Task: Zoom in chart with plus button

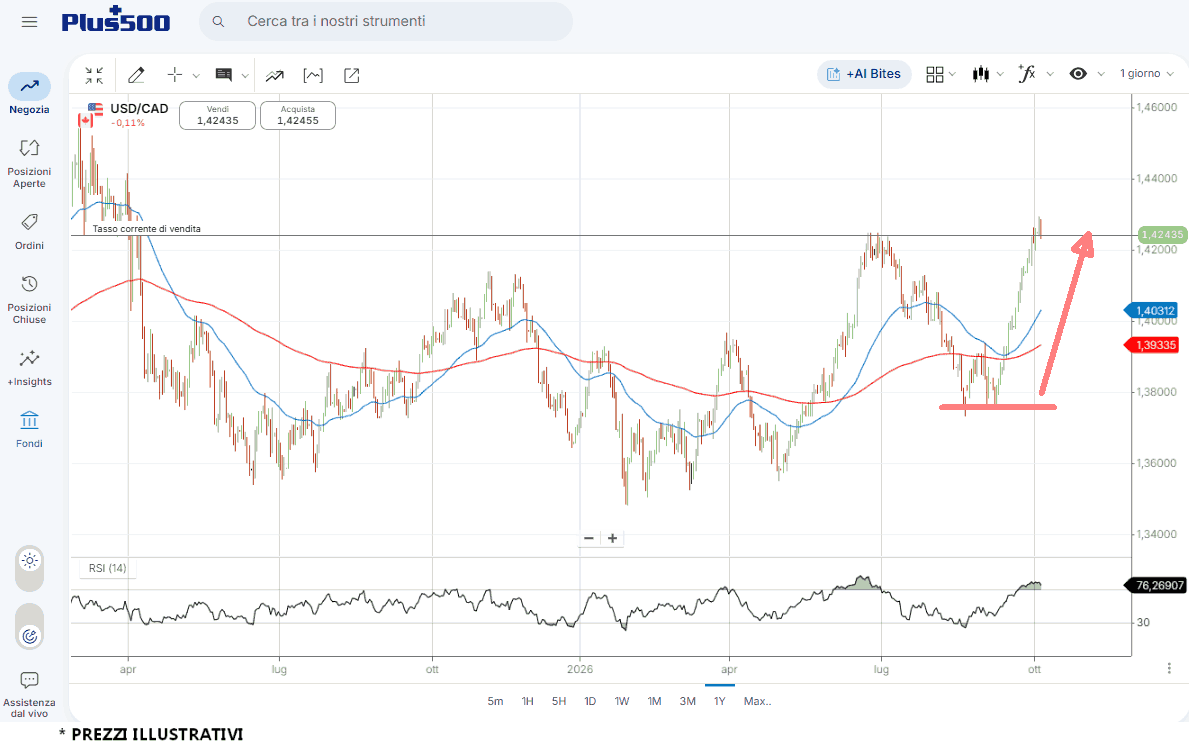Action: pyautogui.click(x=613, y=538)
